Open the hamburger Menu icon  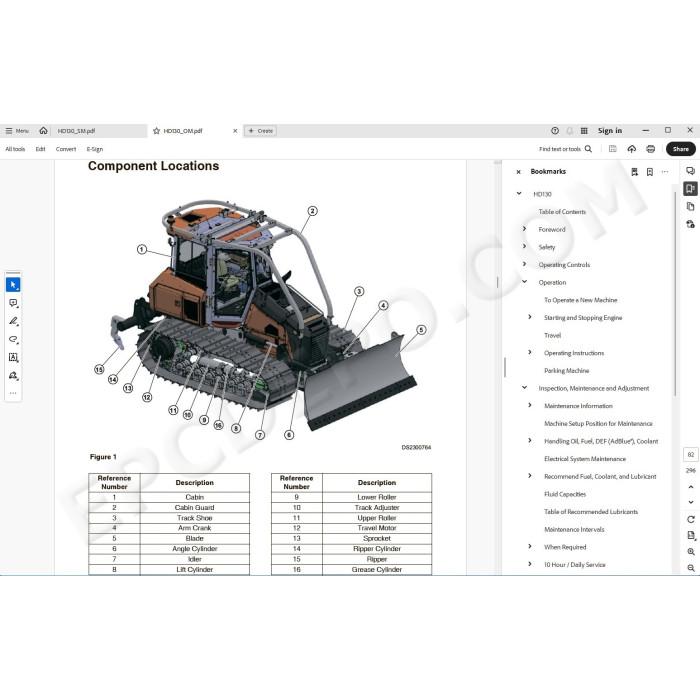[9, 131]
